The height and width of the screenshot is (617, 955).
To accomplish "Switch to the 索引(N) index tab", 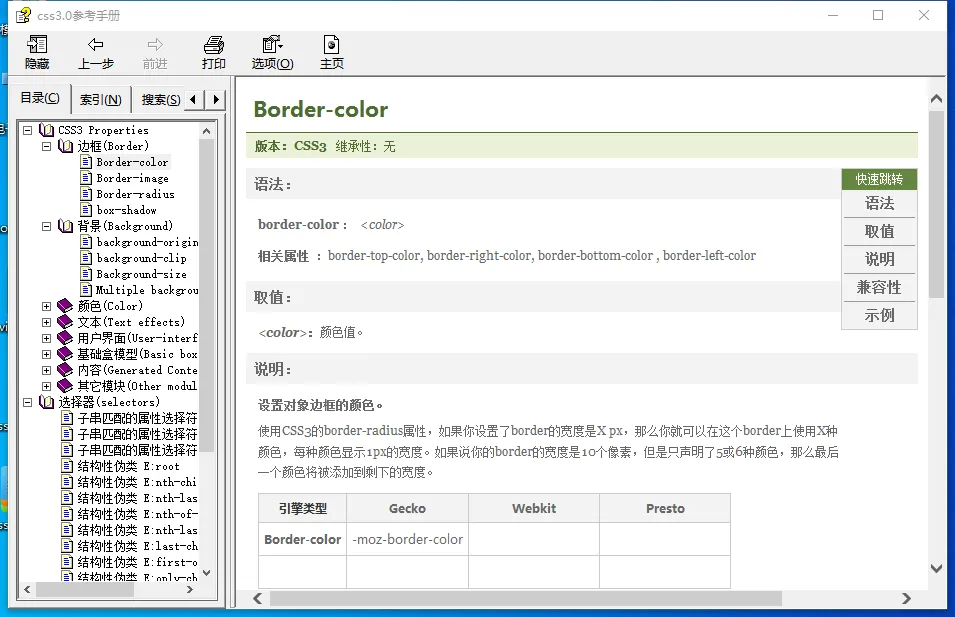I will point(100,99).
